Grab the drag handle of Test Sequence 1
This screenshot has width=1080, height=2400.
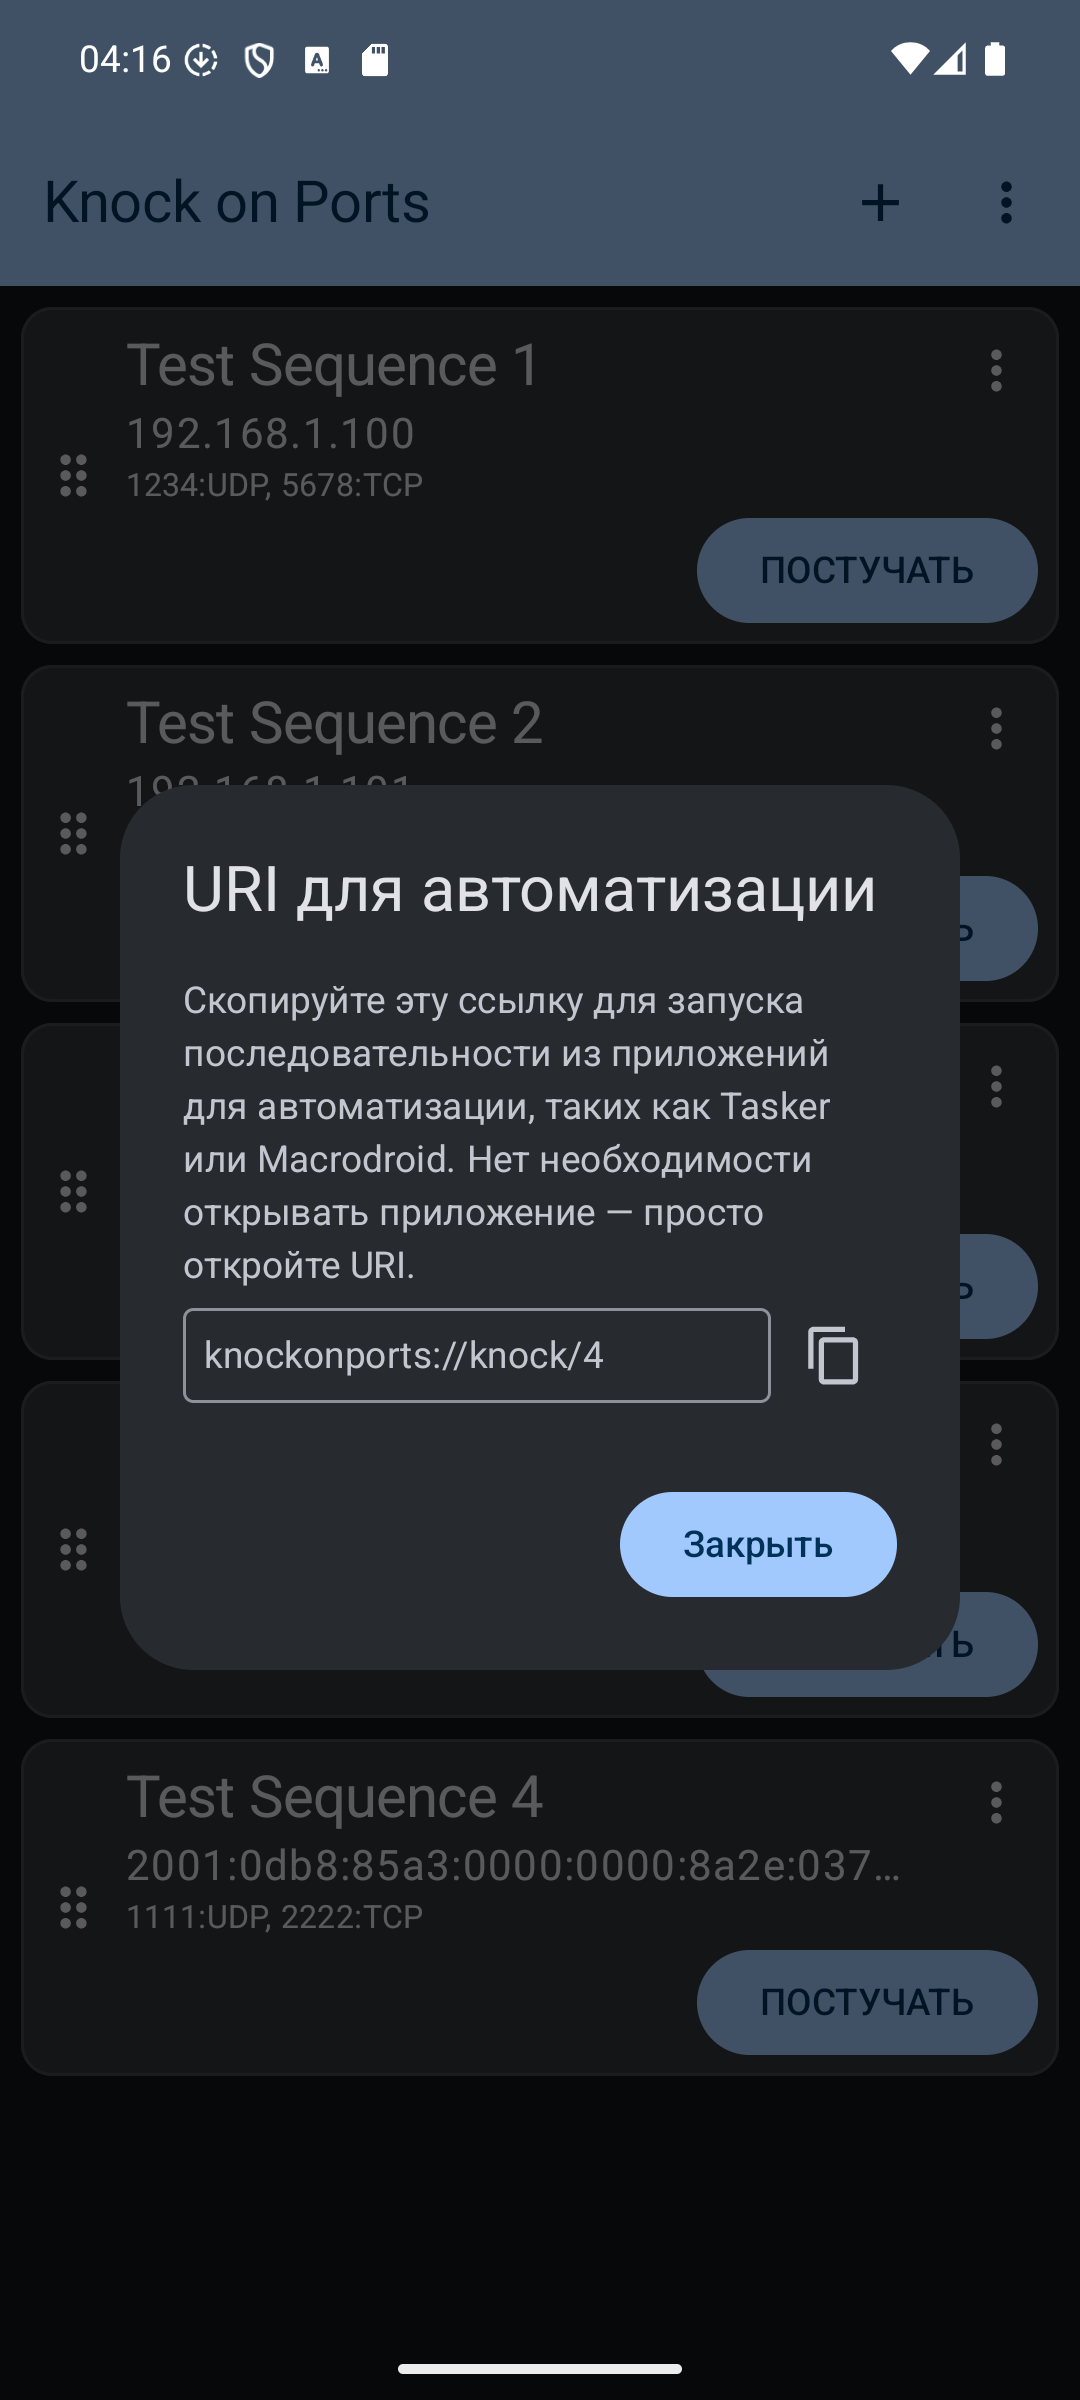(x=74, y=476)
